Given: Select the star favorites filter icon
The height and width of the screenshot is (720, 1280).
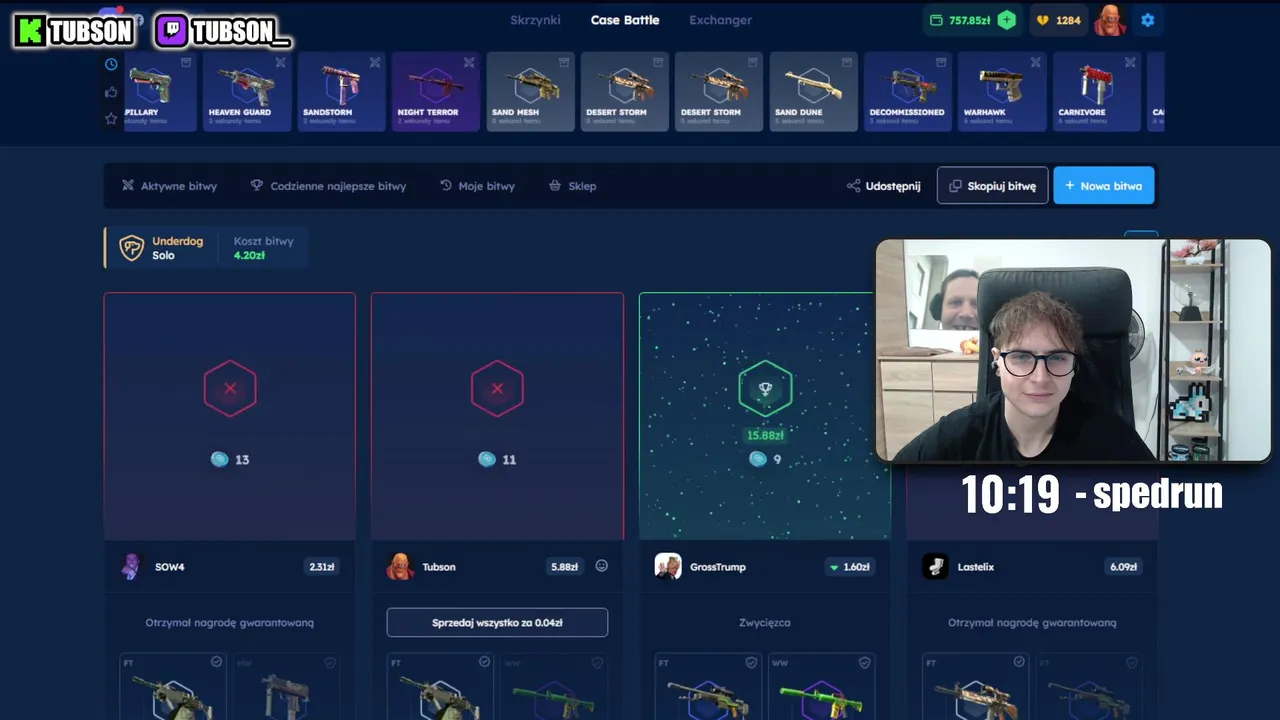Looking at the screenshot, I should 111,119.
